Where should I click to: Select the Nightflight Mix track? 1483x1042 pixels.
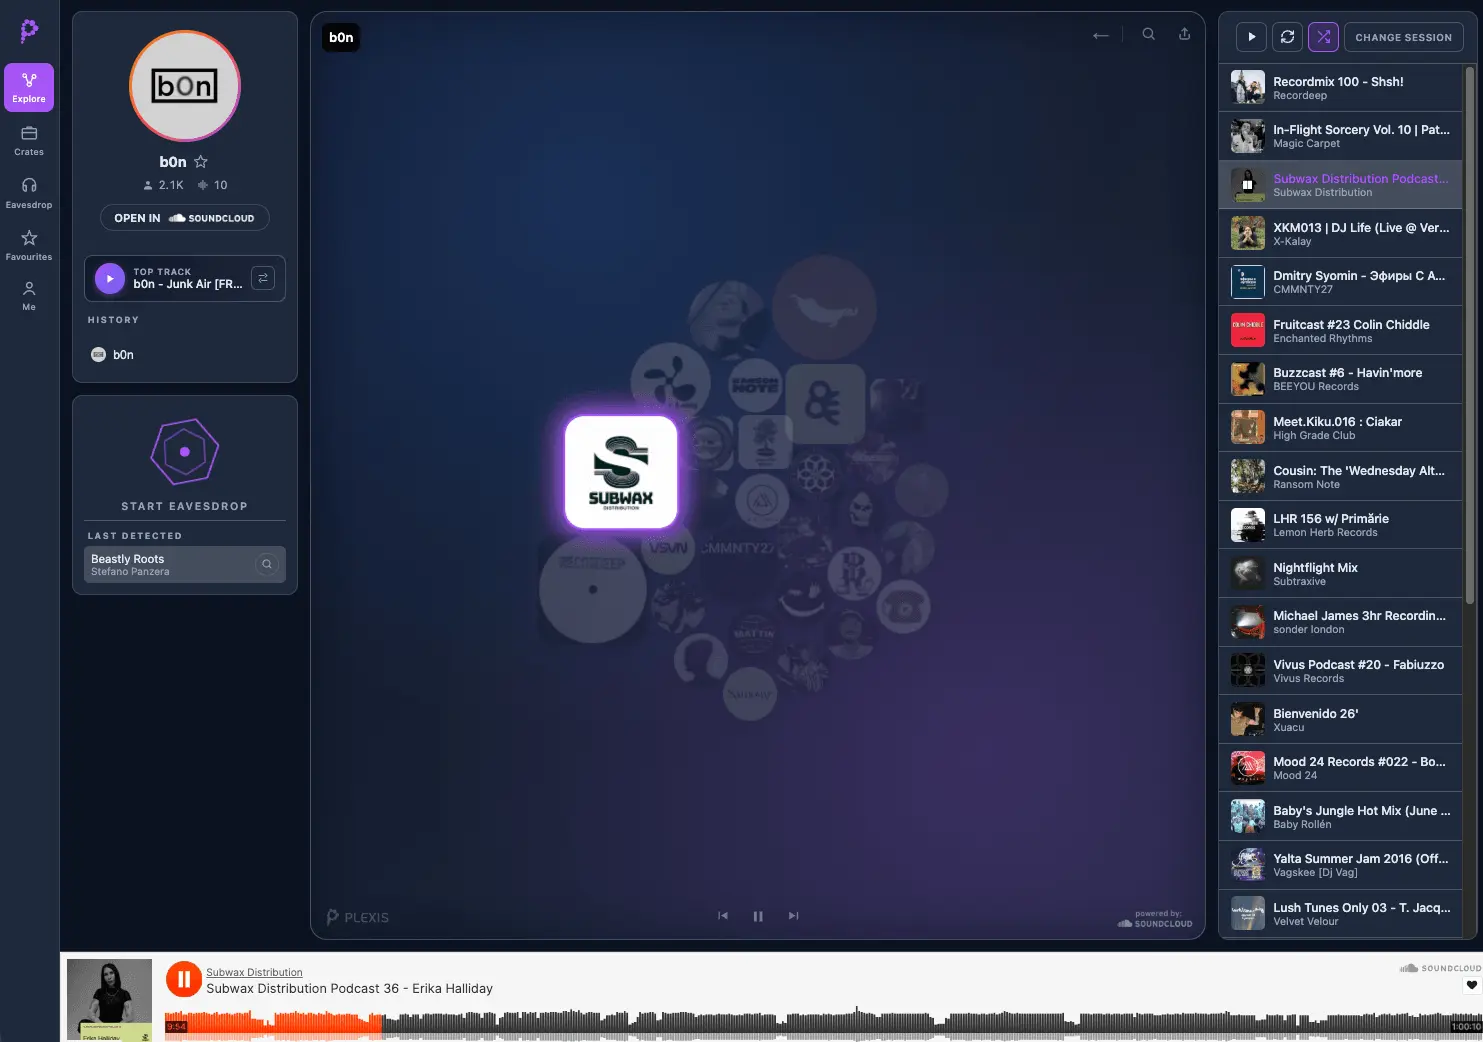[x=1340, y=574]
